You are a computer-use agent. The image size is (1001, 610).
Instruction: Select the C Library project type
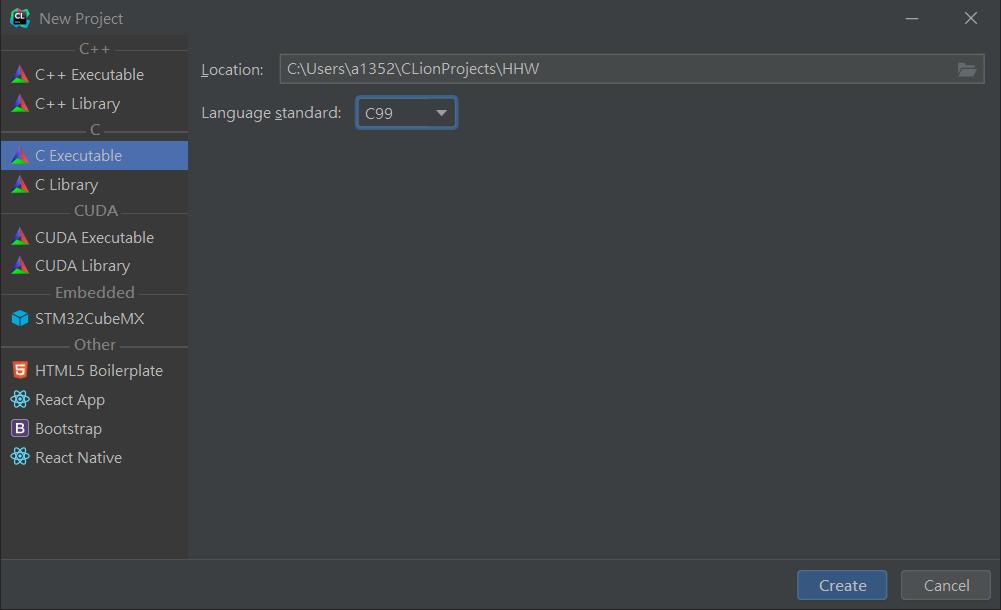click(94, 184)
